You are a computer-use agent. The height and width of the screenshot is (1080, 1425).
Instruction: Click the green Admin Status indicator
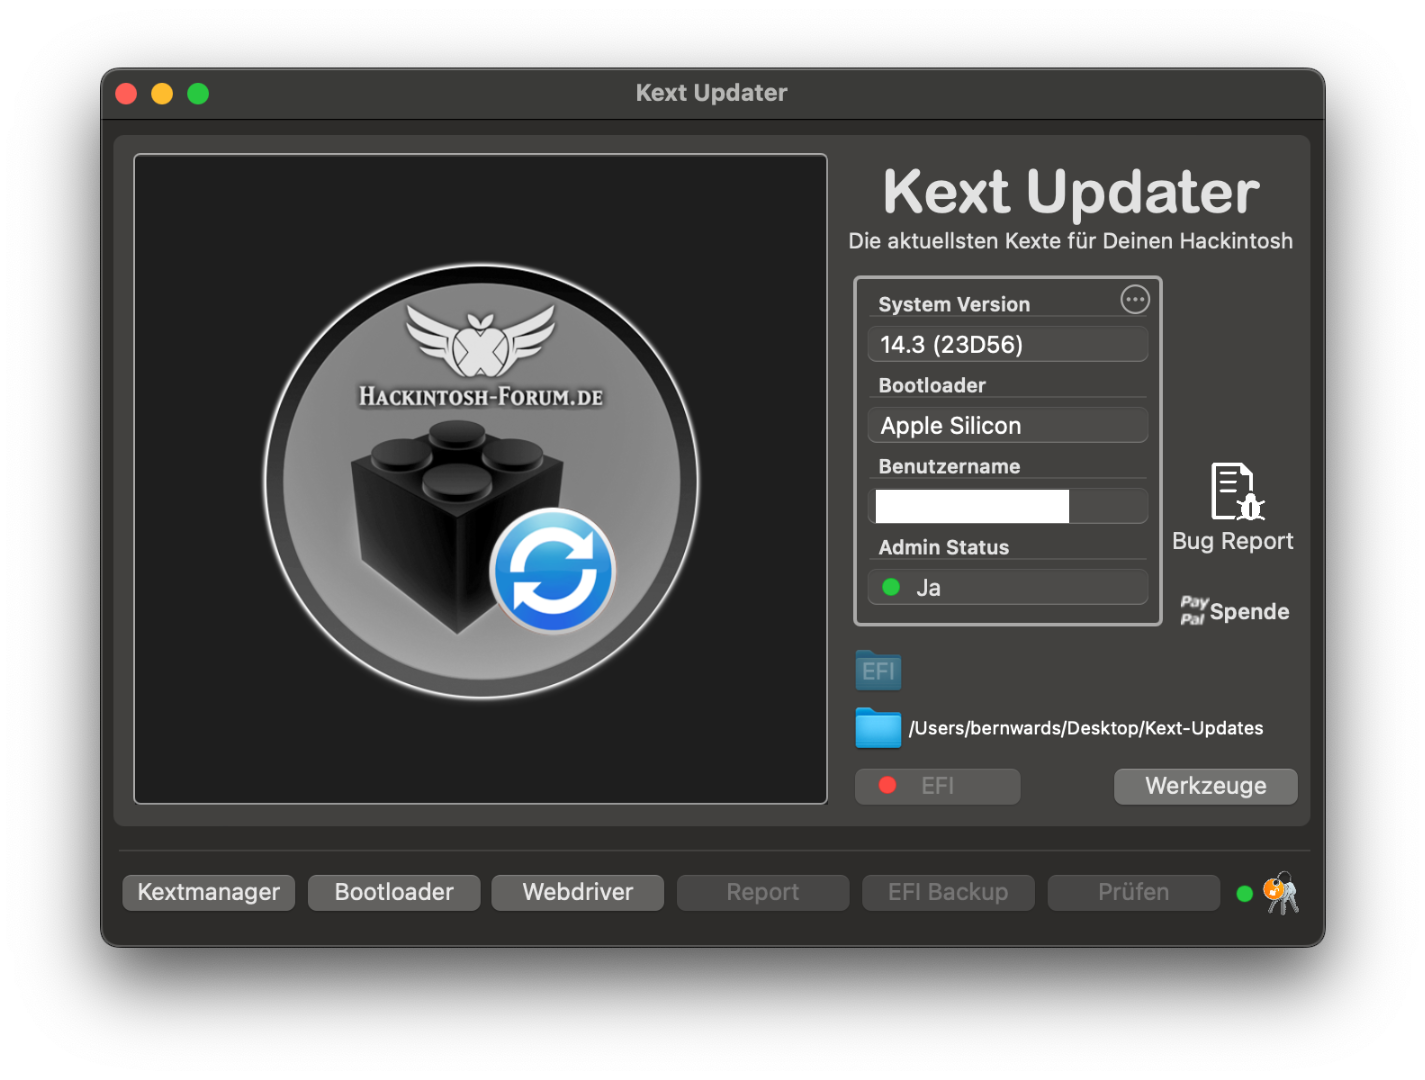point(891,587)
